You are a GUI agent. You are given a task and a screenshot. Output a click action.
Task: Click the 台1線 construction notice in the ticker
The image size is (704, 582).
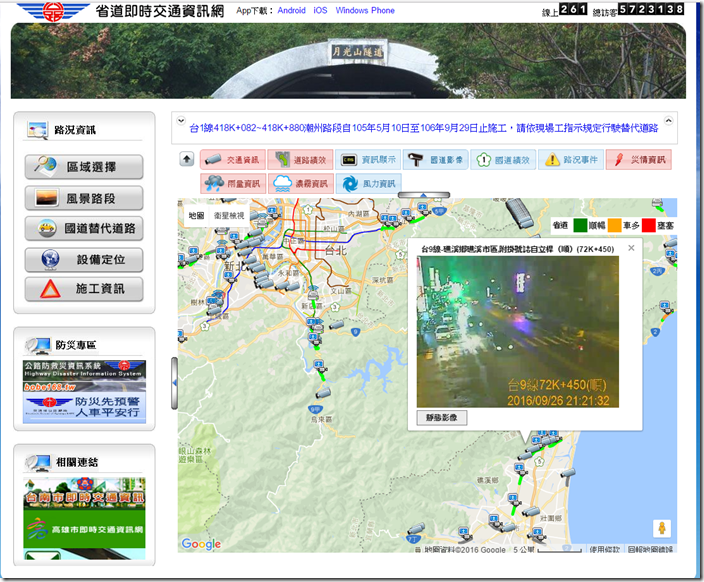tap(423, 128)
